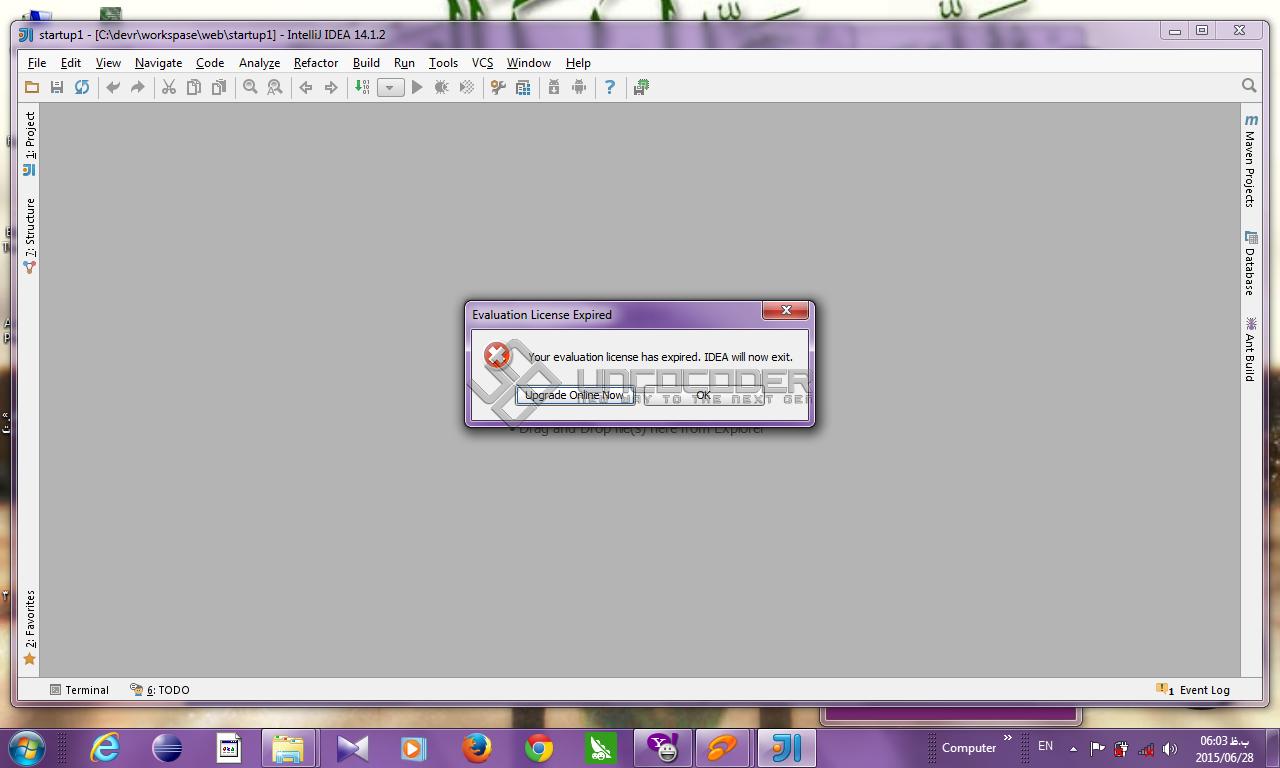1280x768 pixels.
Task: Click the Upgrade Online Now button
Action: click(x=574, y=395)
